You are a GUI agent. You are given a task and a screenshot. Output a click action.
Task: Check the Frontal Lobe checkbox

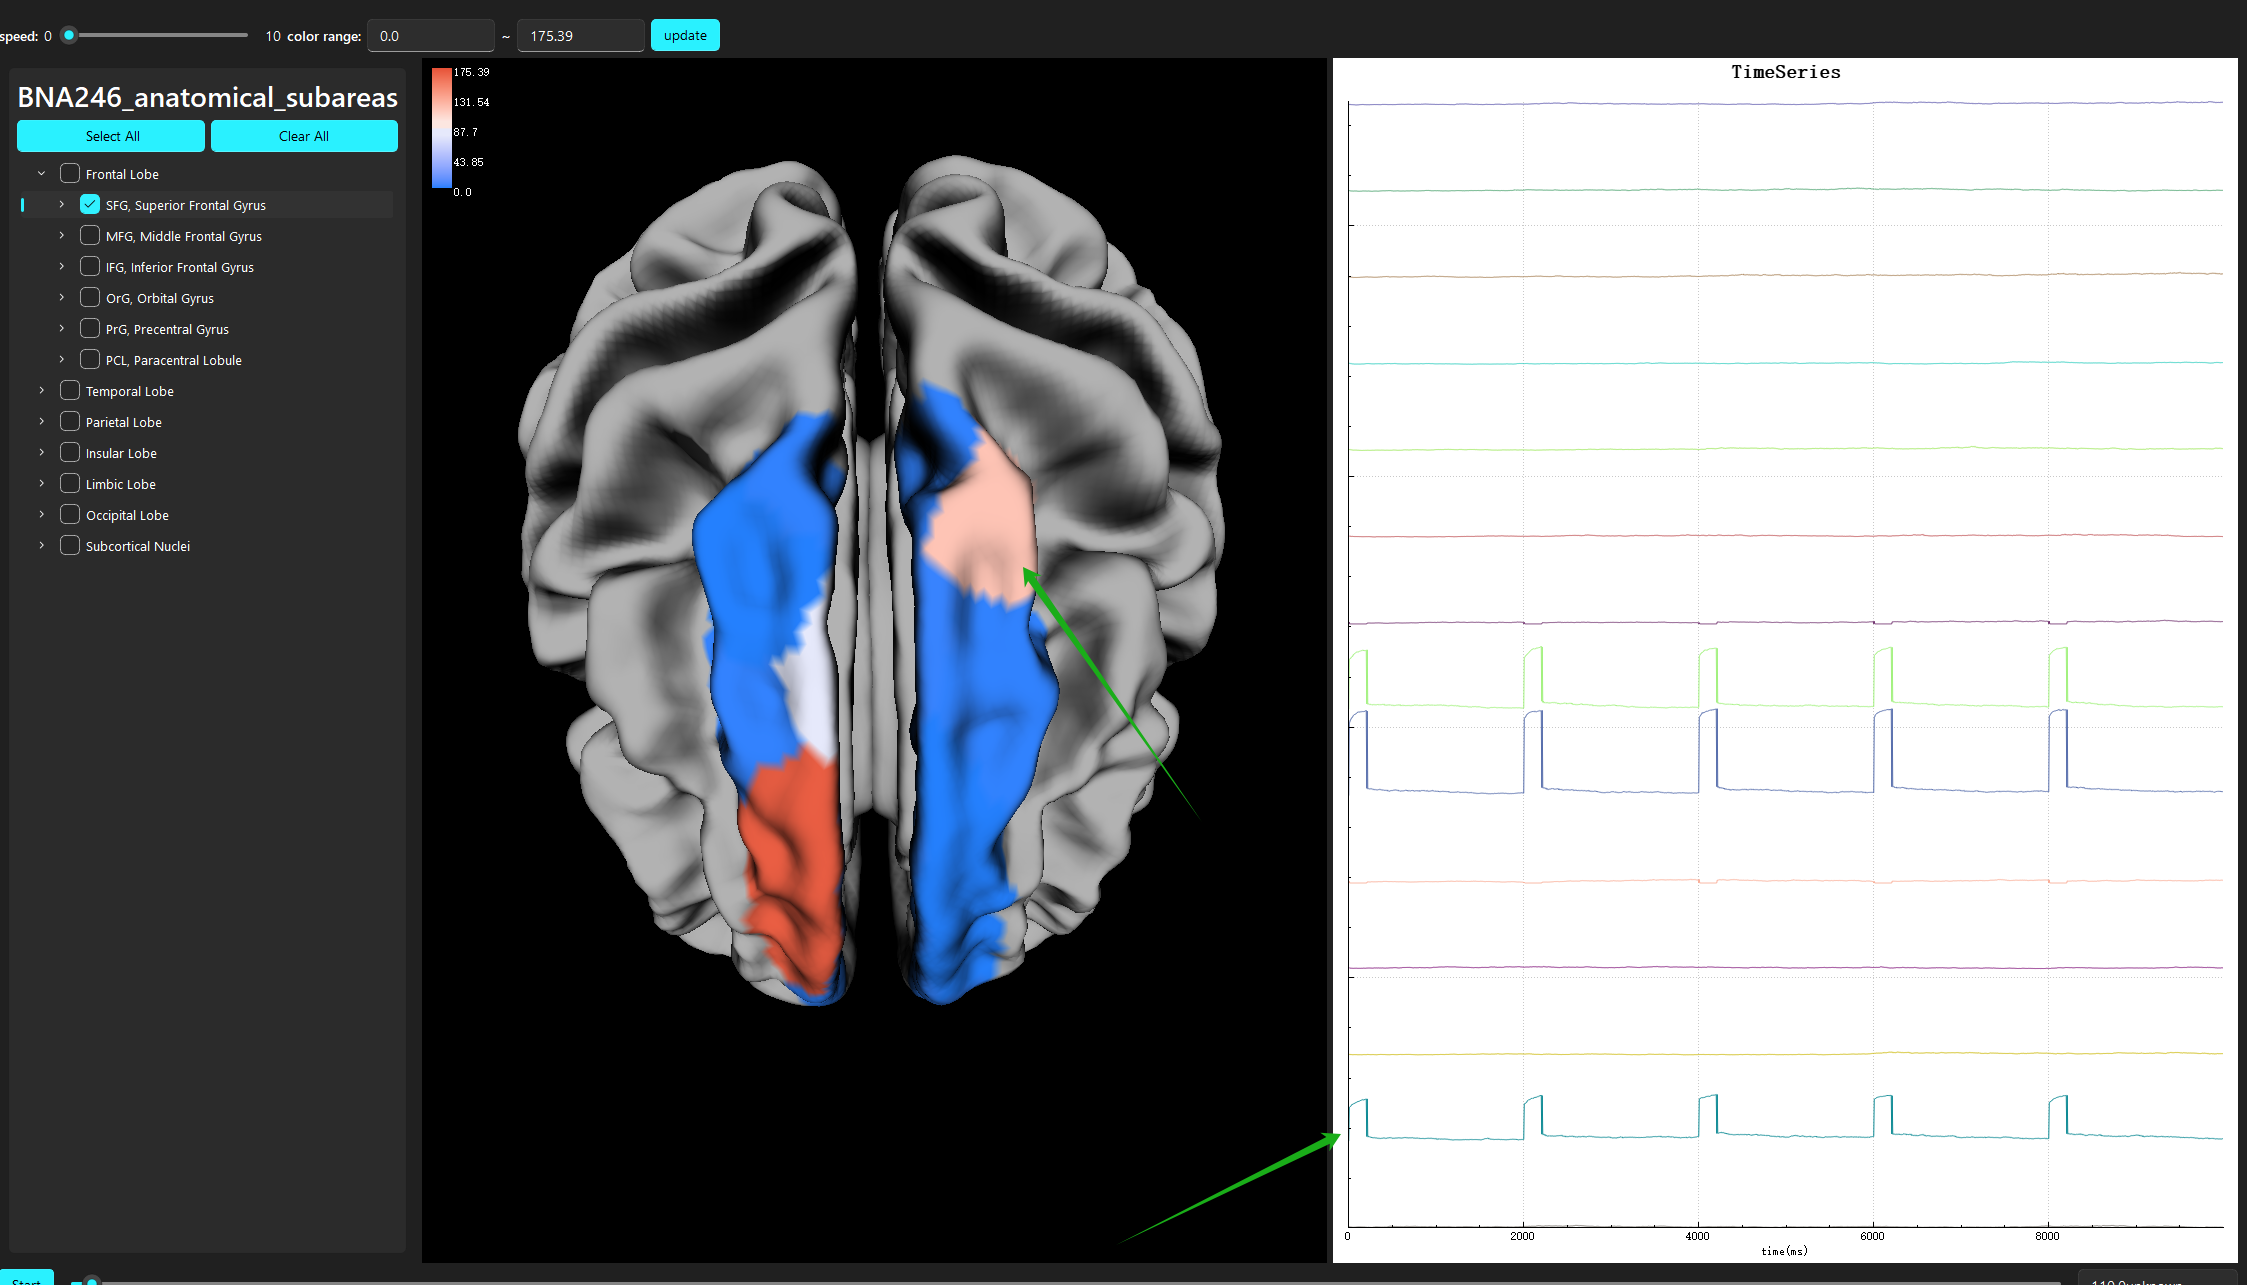[70, 173]
